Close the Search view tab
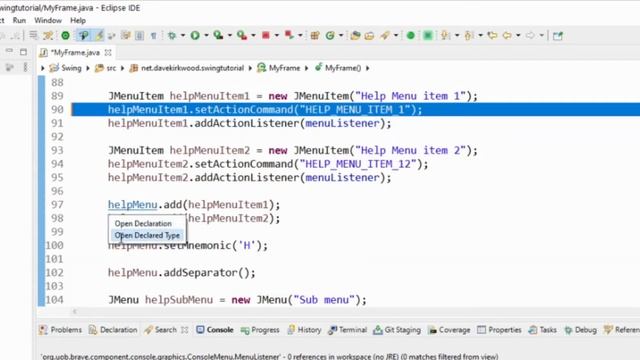This screenshot has height=360, width=640. [184, 330]
